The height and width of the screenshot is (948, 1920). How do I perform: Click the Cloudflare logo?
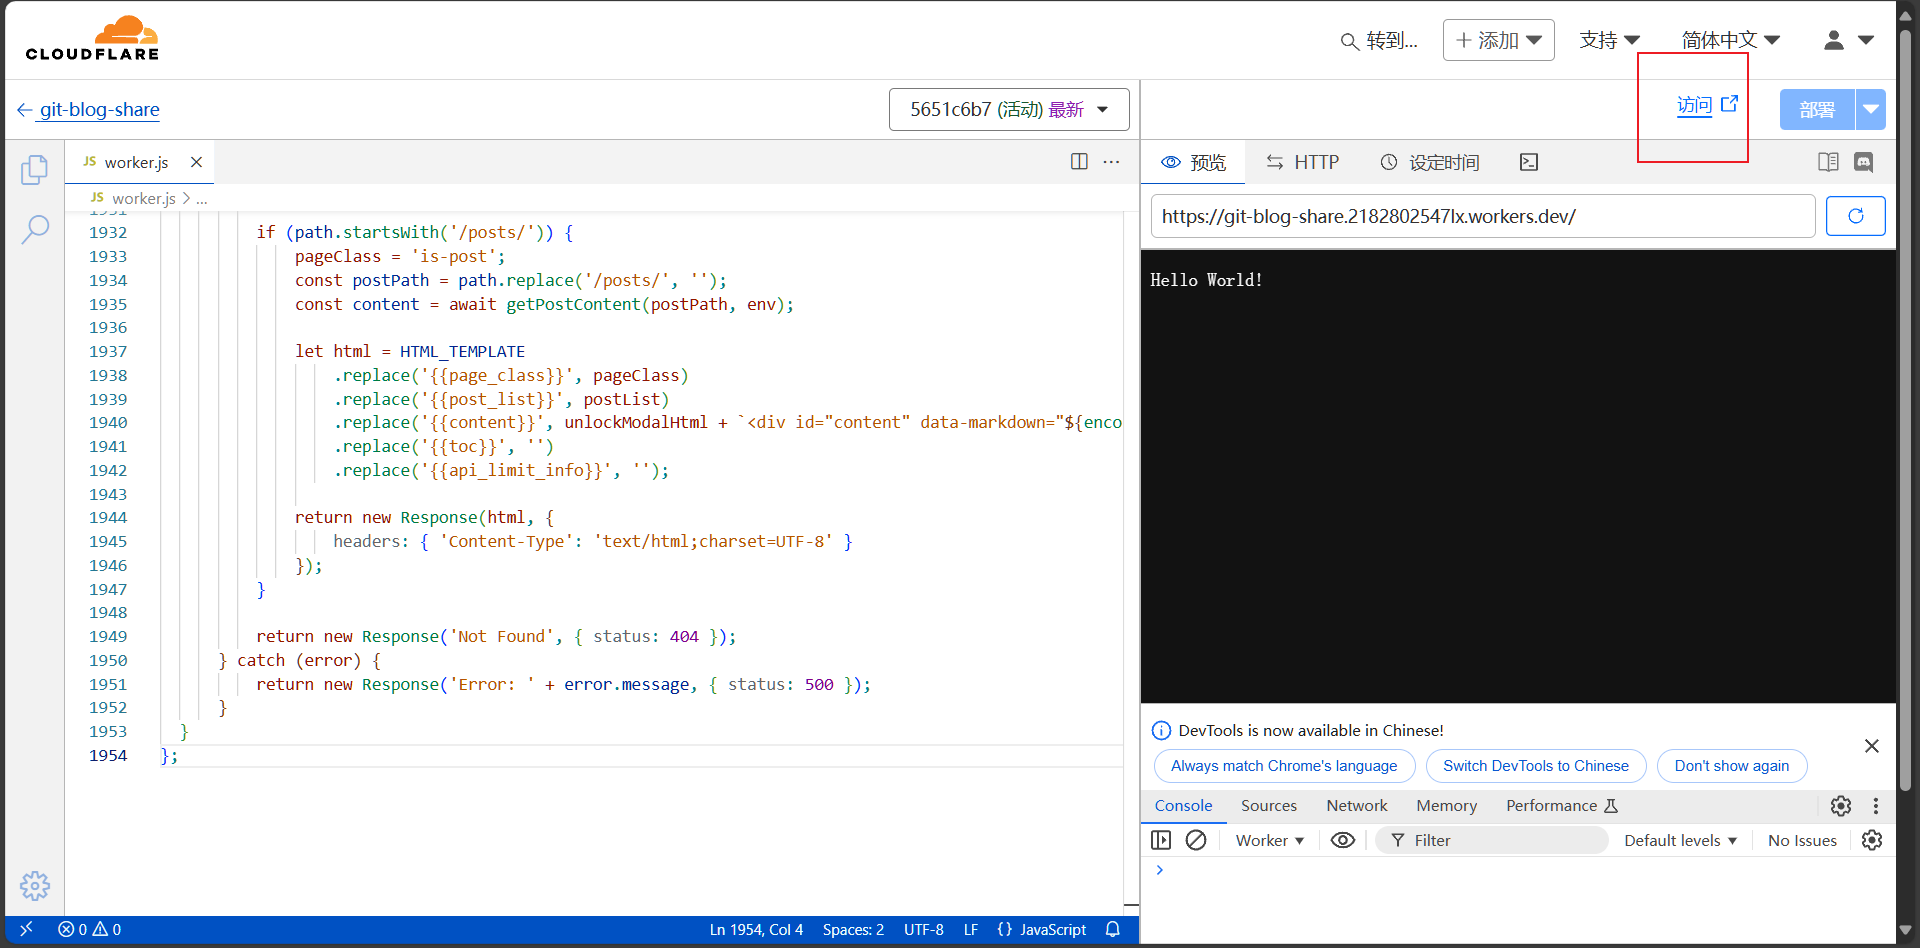tap(92, 39)
